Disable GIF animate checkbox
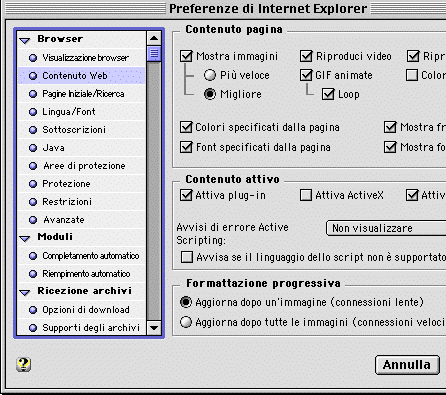446x395 pixels. click(306, 75)
